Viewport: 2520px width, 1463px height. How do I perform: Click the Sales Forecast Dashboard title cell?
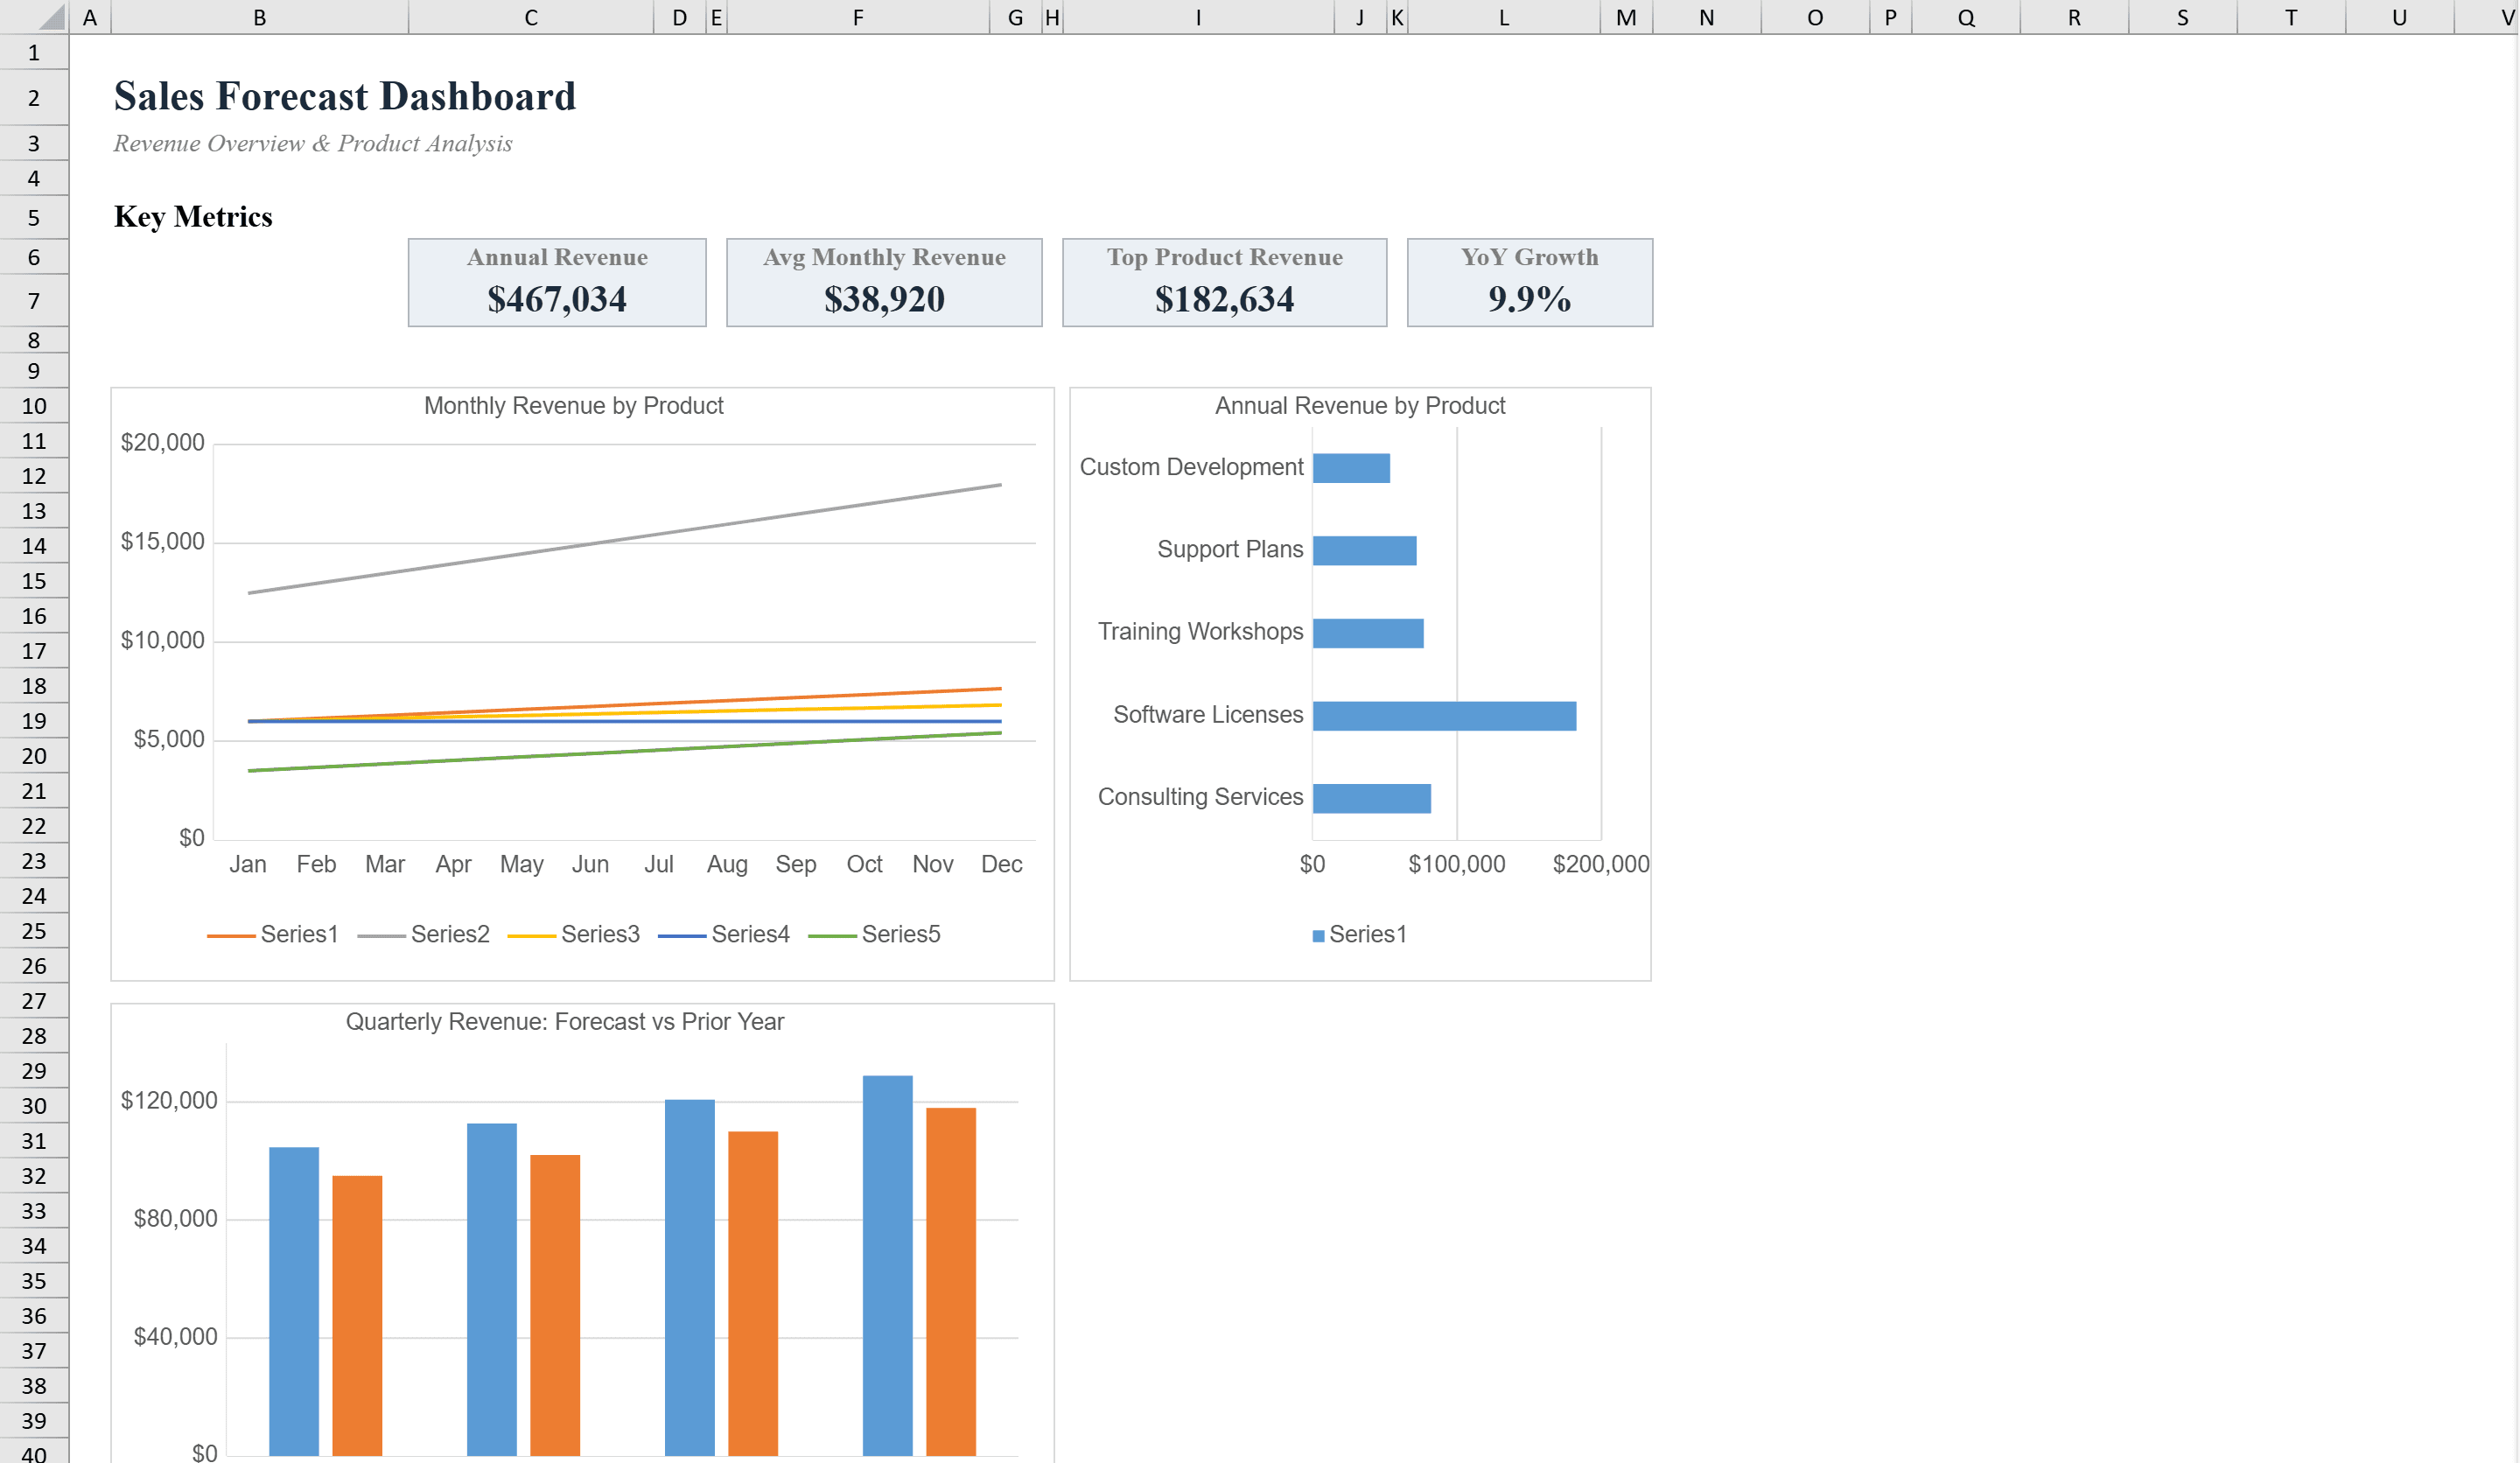point(344,95)
